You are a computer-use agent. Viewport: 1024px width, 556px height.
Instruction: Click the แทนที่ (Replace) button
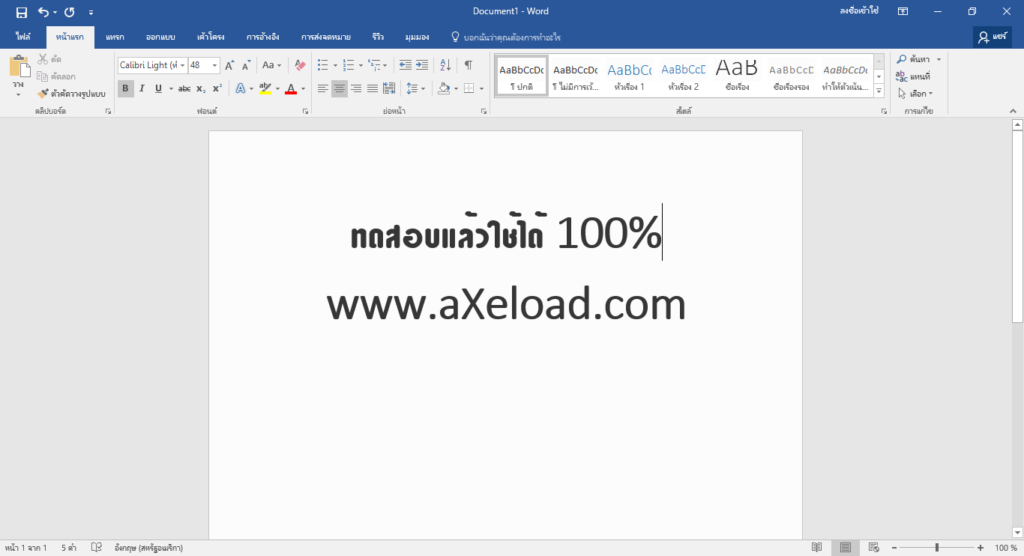point(913,76)
